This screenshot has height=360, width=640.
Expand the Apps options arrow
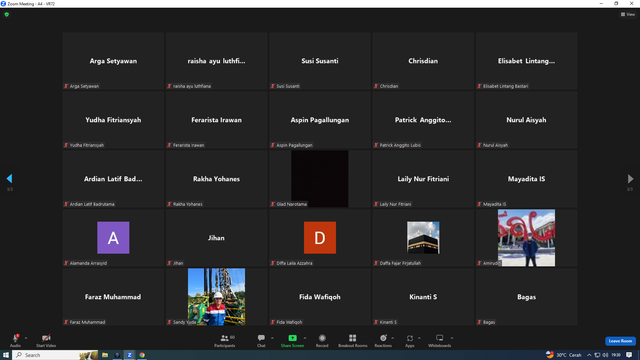click(x=419, y=338)
